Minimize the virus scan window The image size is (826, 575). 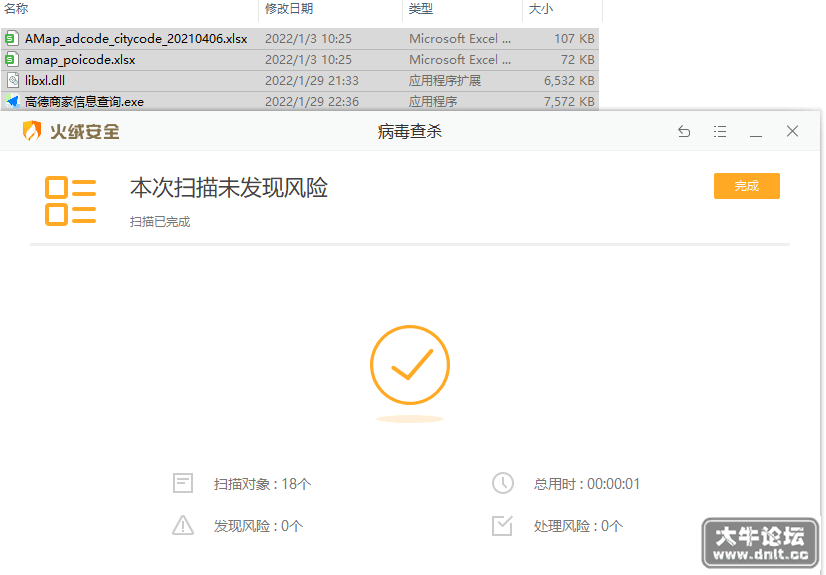(x=756, y=132)
